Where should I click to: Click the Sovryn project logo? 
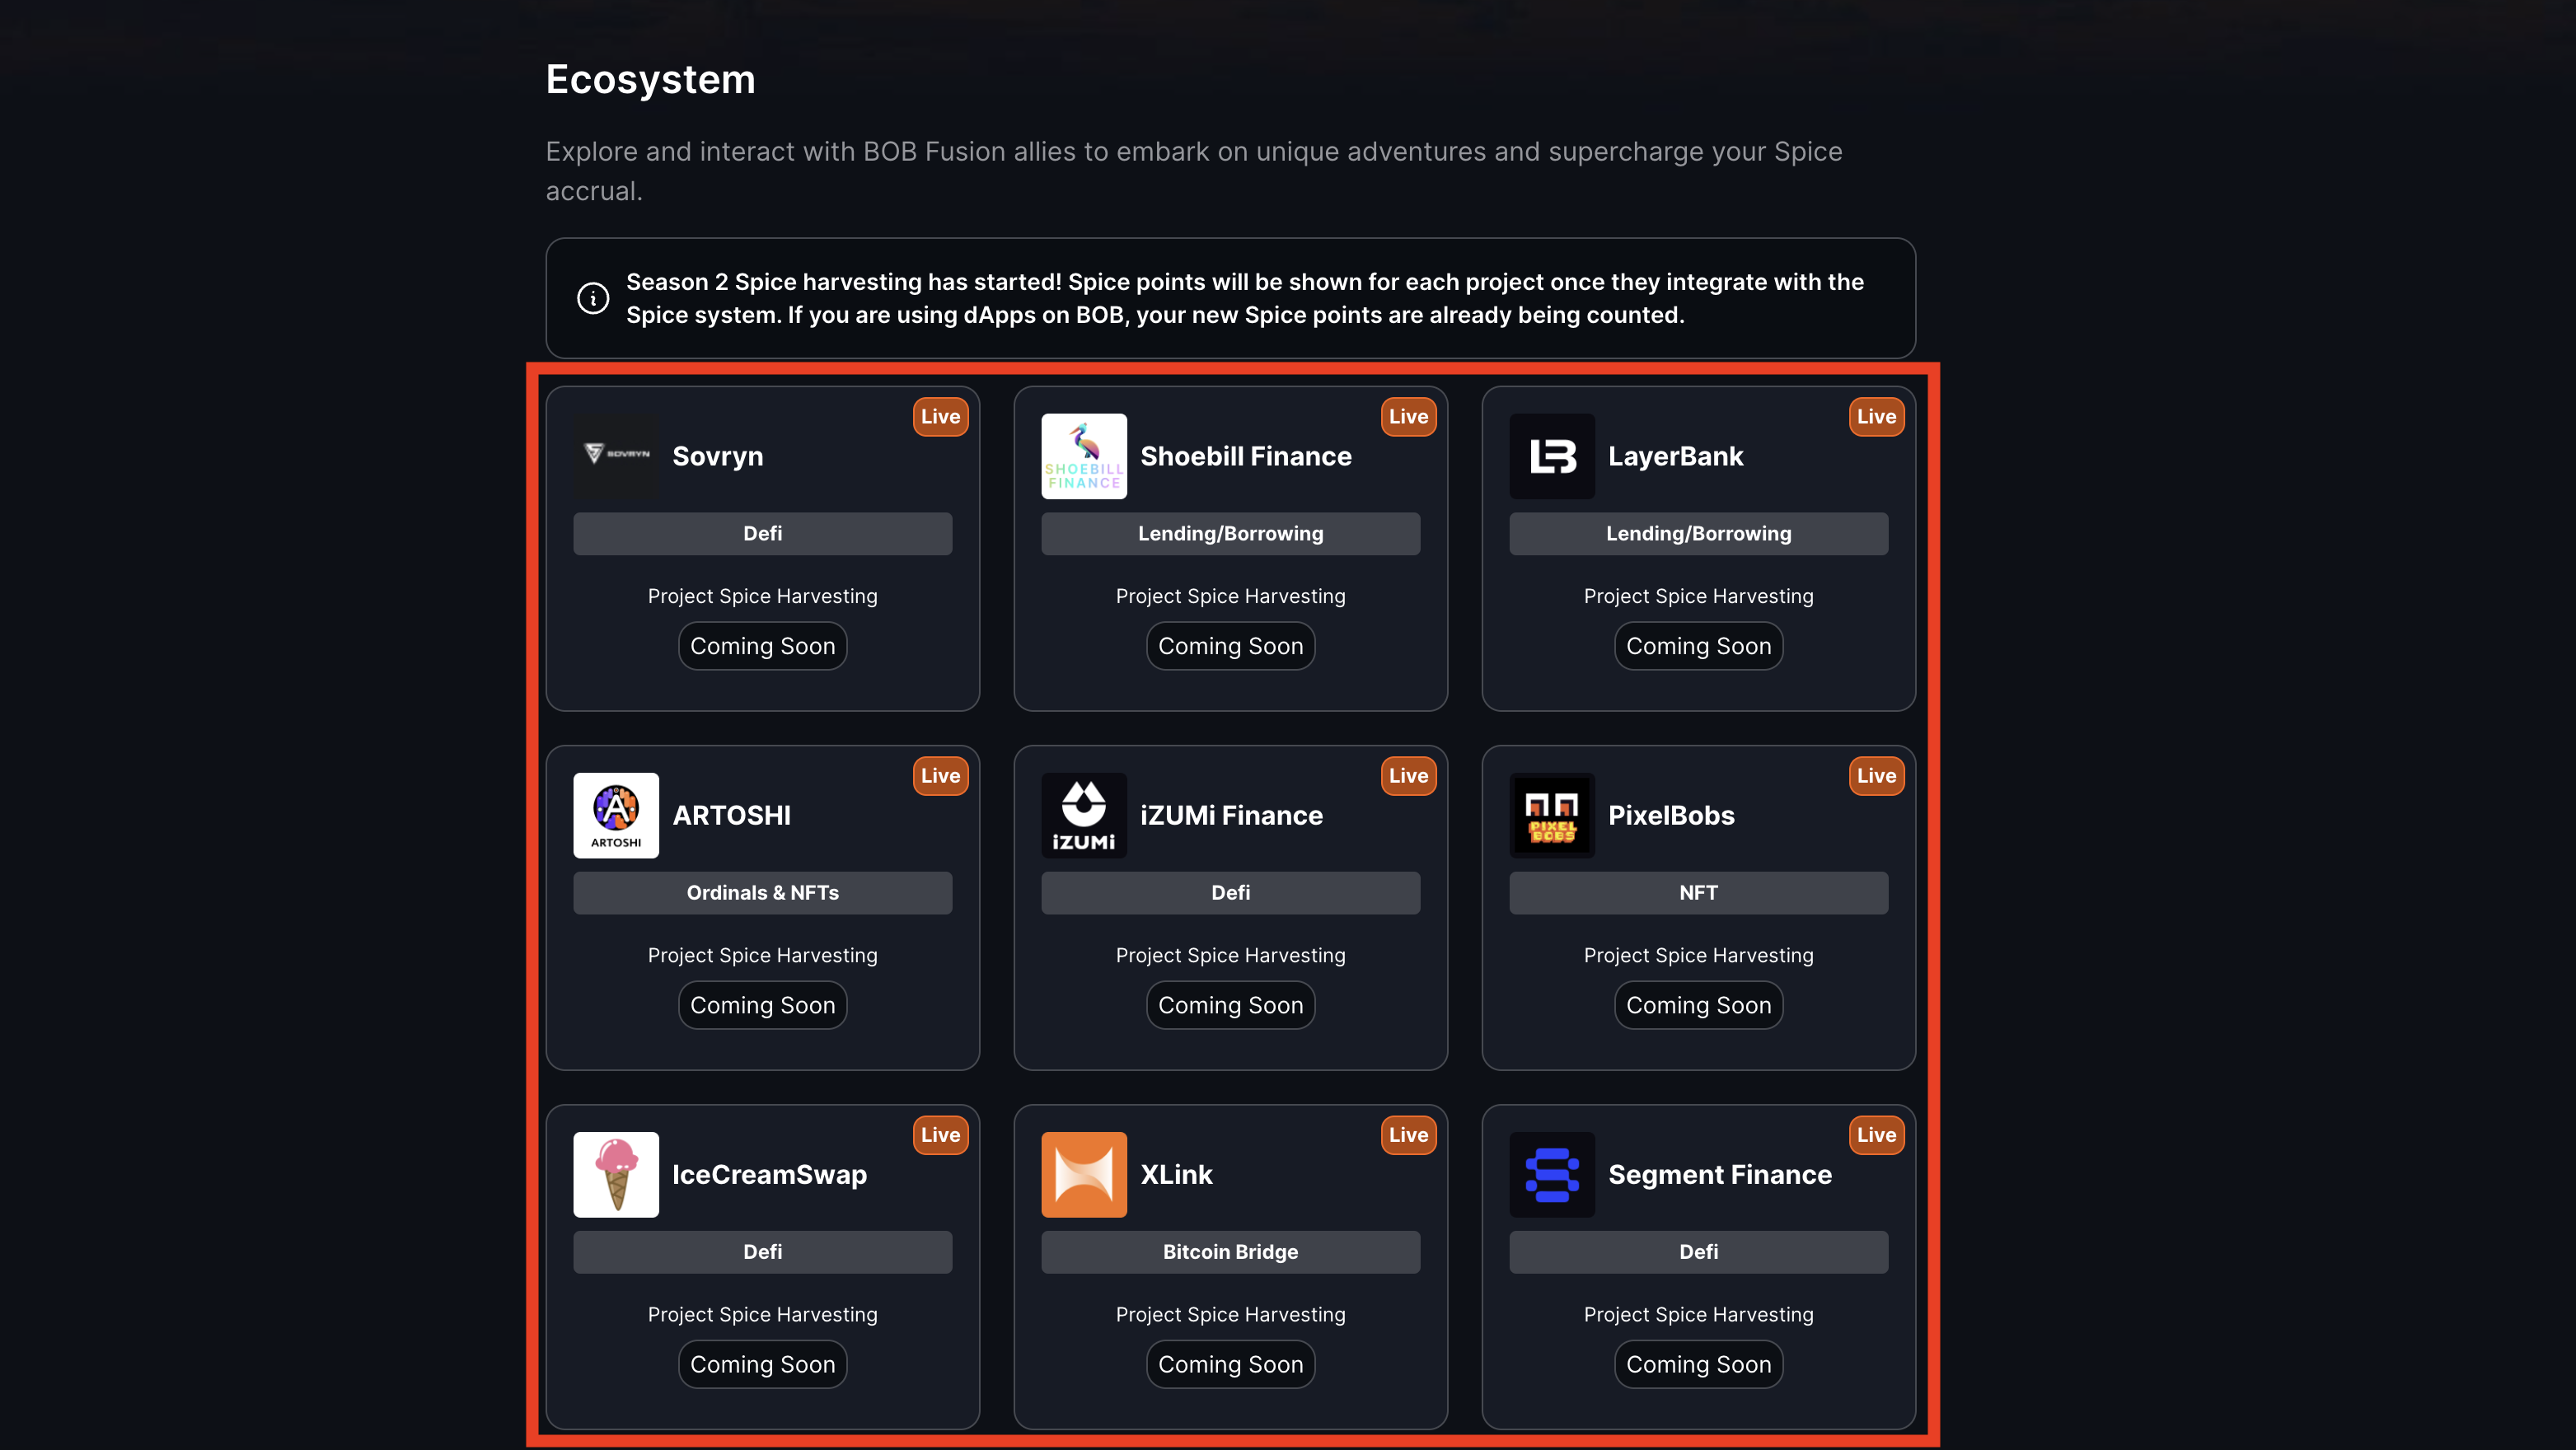tap(616, 456)
